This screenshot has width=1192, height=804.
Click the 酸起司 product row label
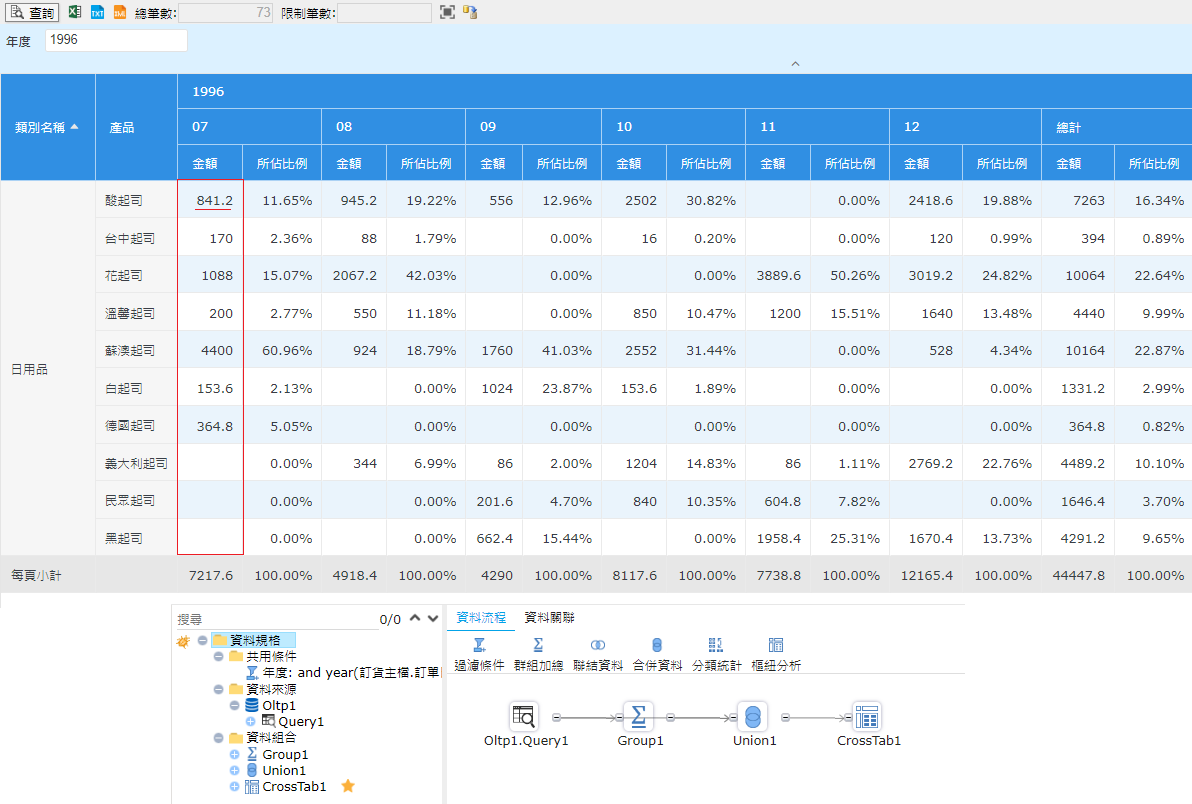124,200
